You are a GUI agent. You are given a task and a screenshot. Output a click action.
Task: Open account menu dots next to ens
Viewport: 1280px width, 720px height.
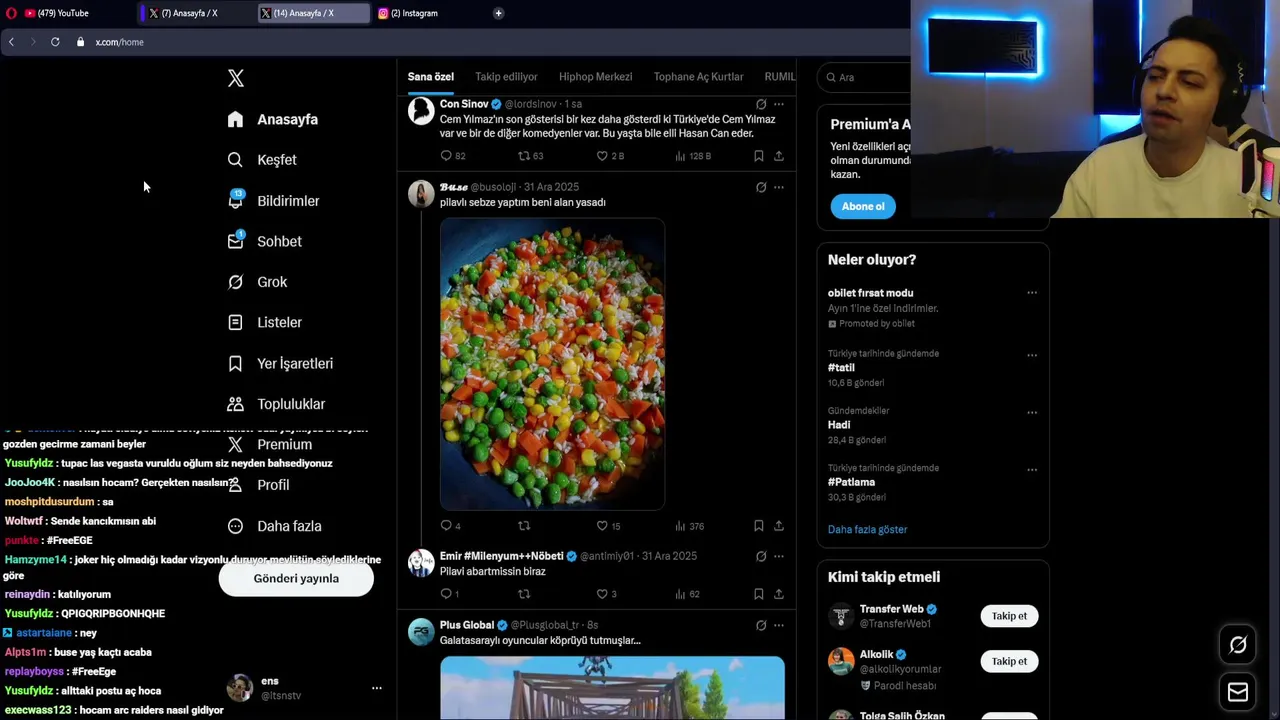click(377, 688)
